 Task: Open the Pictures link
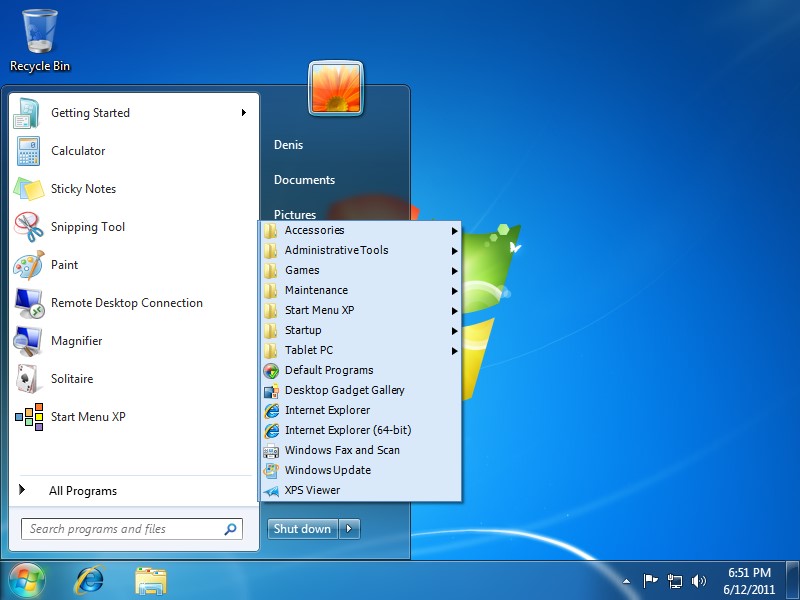point(295,214)
